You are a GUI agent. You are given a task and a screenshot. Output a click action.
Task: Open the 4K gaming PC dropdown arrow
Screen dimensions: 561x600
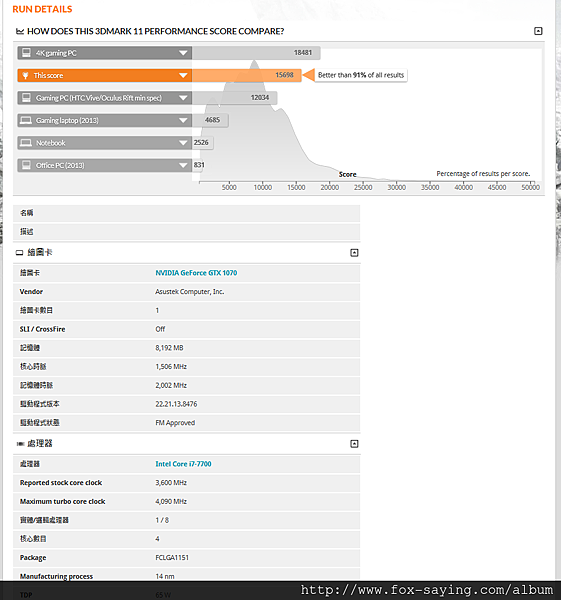click(183, 53)
